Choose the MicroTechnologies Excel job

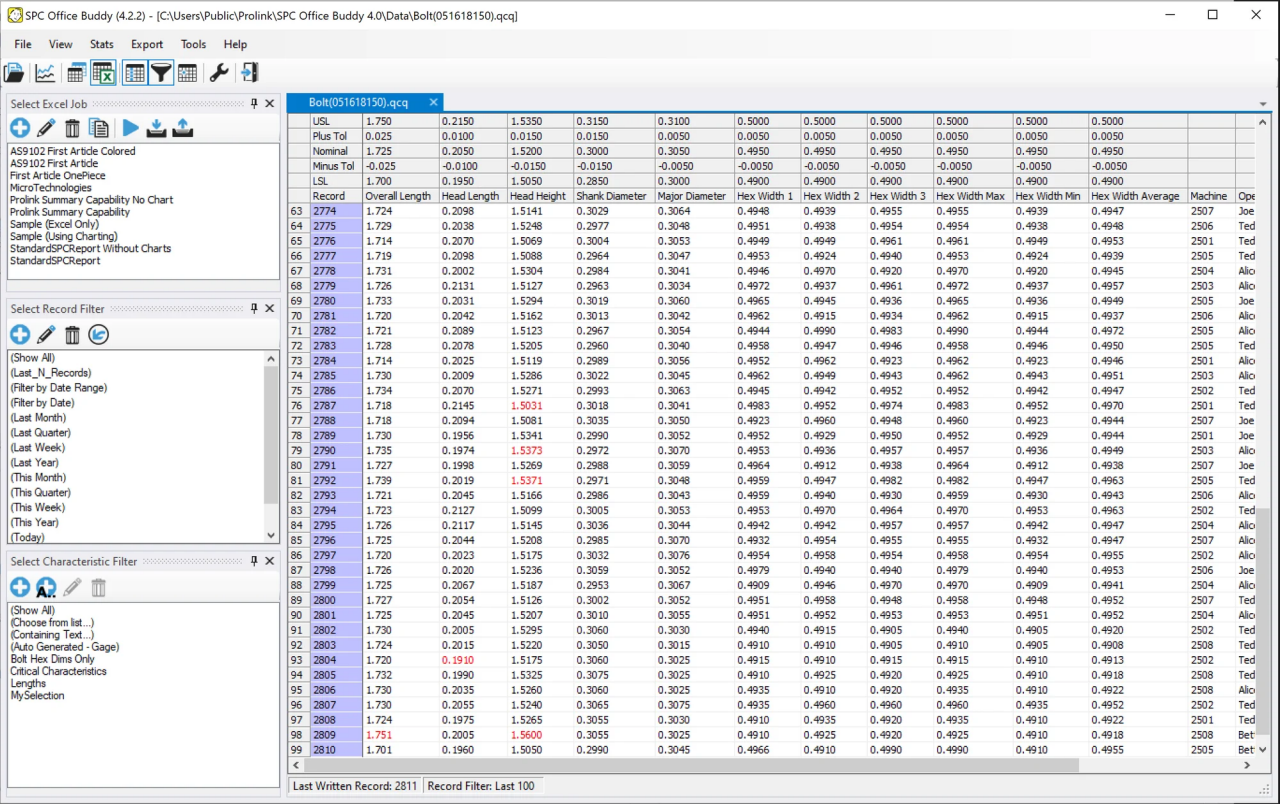pyautogui.click(x=51, y=187)
